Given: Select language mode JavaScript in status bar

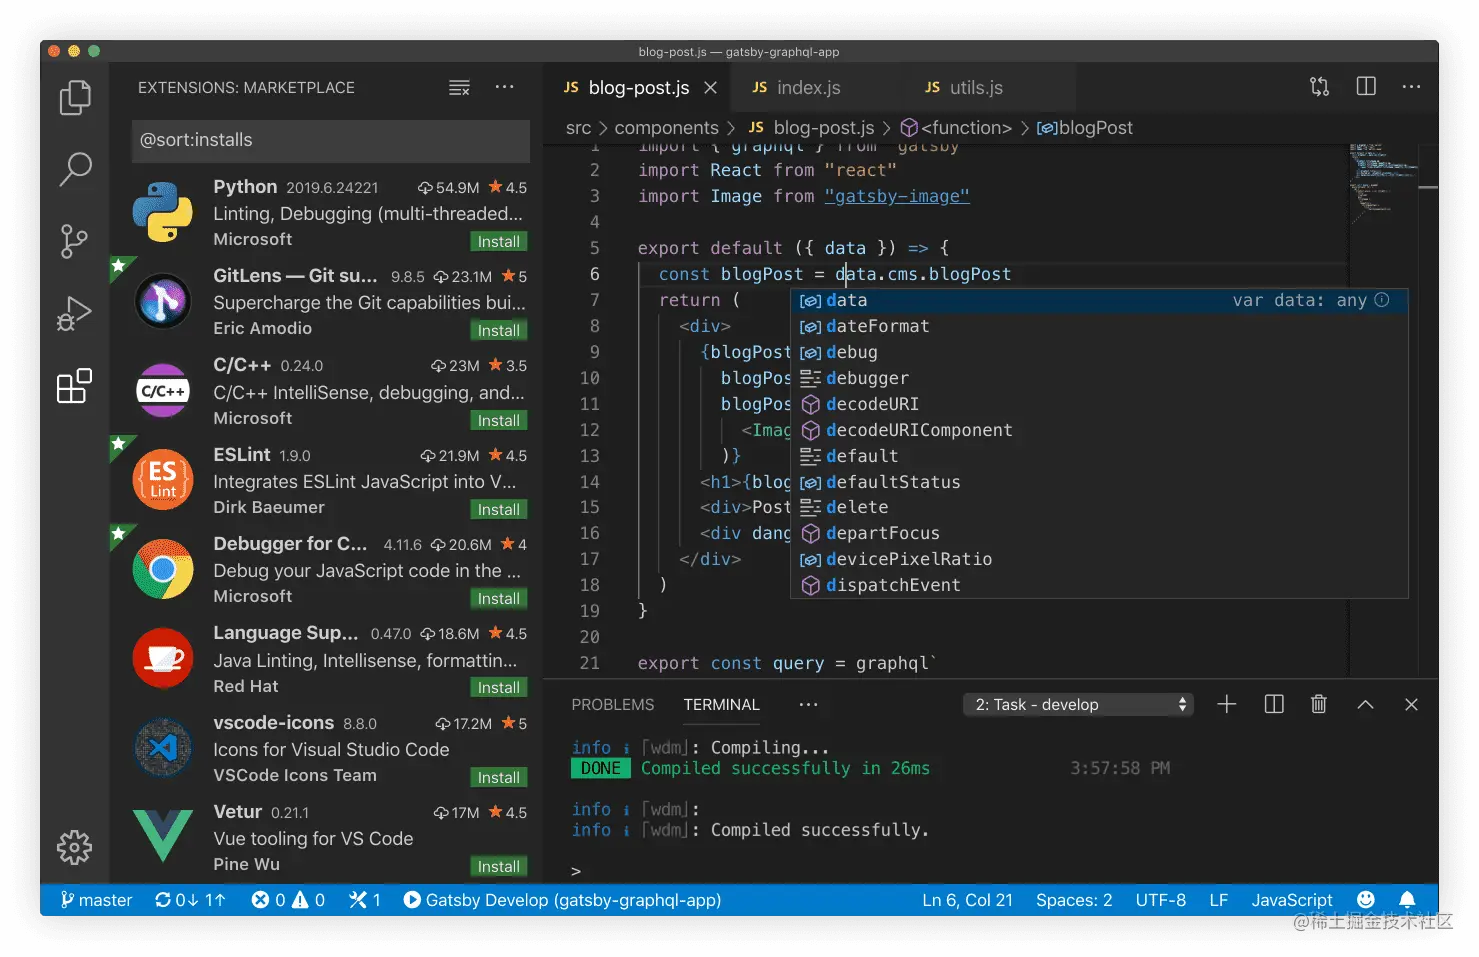Looking at the screenshot, I should tap(1292, 899).
